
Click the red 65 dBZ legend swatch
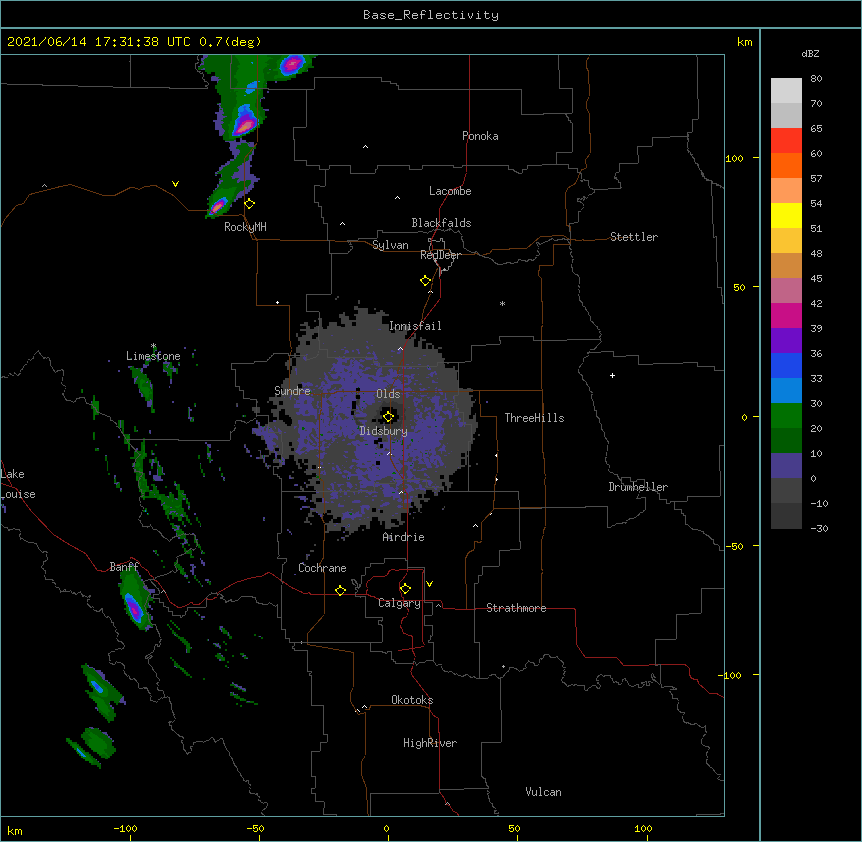tap(786, 140)
